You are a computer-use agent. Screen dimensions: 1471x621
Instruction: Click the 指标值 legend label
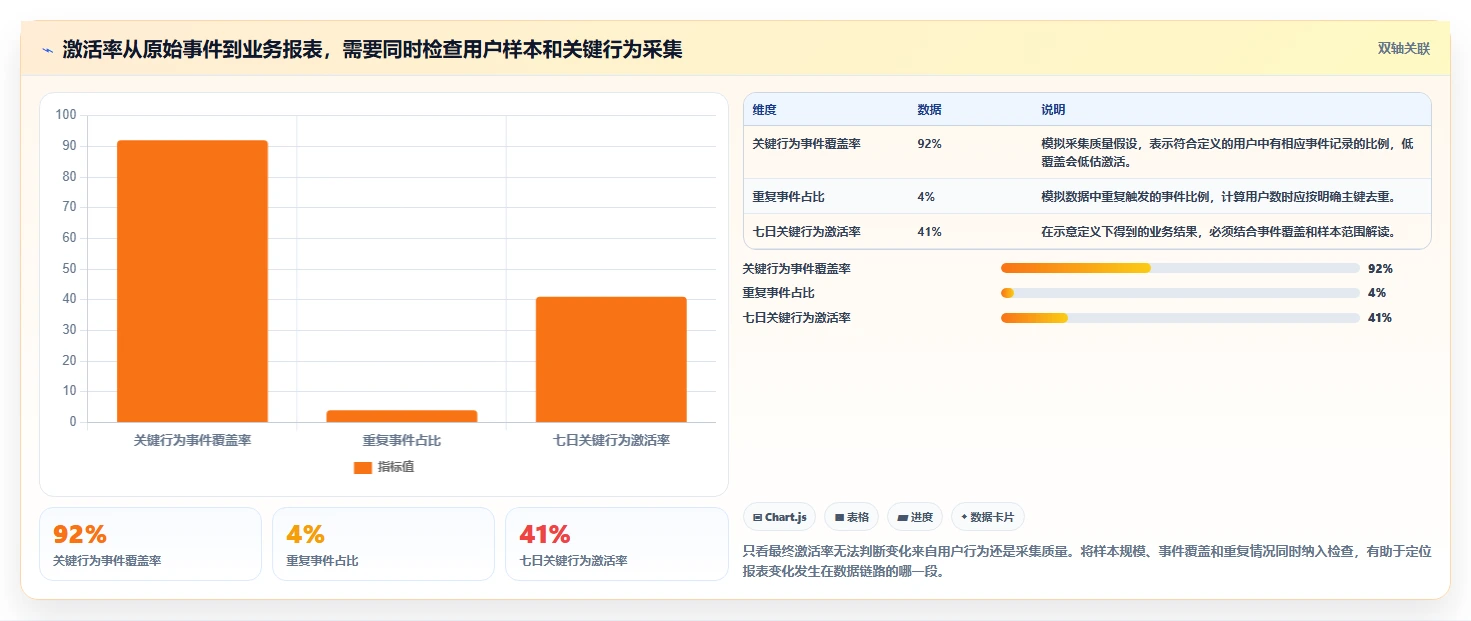click(395, 467)
